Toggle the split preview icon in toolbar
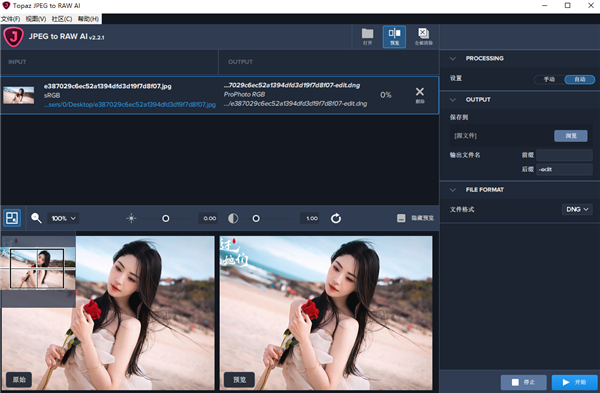The image size is (600, 393). [x=394, y=37]
